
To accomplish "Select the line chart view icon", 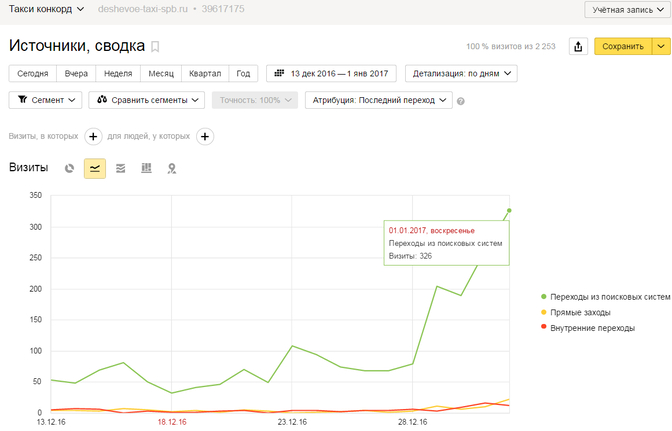I will click(x=95, y=168).
